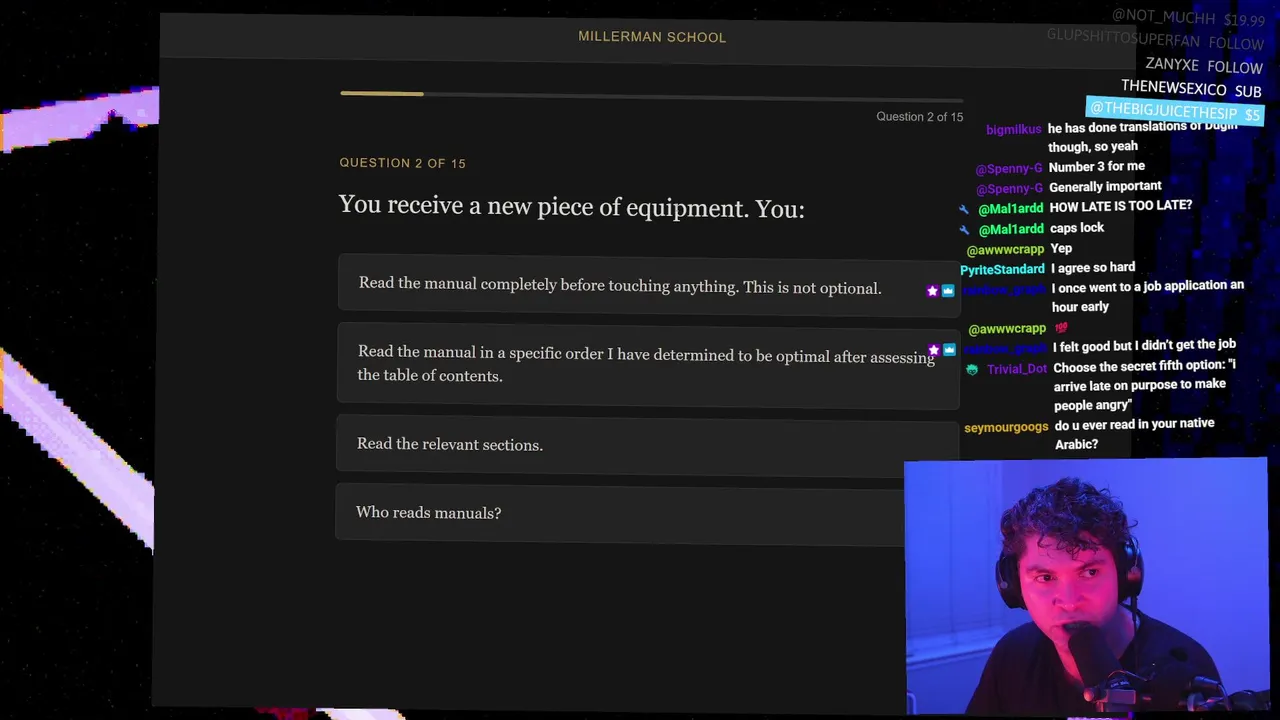The width and height of the screenshot is (1280, 720).
Task: Choose answer "Read the manual in a specific order"
Action: pos(648,364)
